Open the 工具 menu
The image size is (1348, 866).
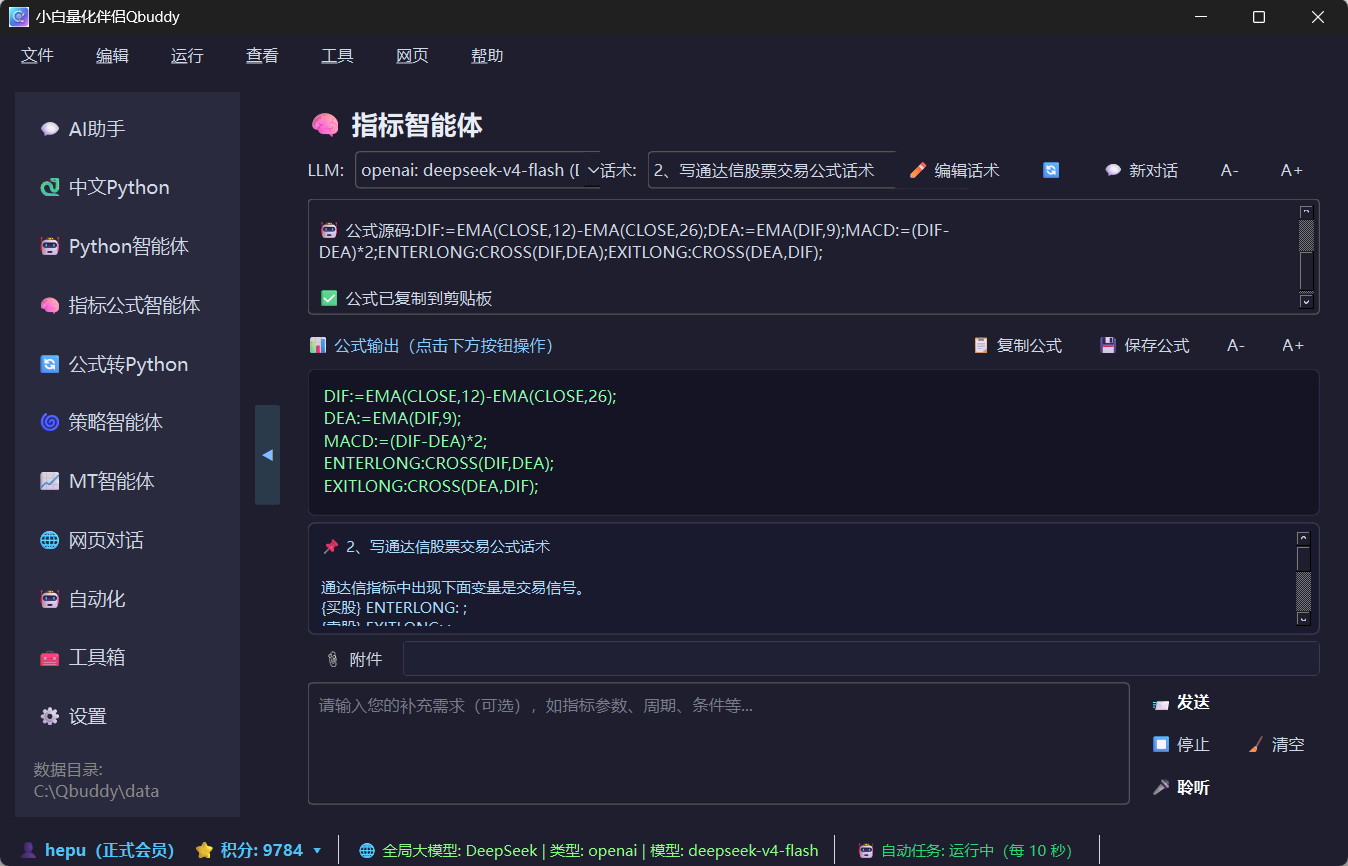tap(337, 56)
